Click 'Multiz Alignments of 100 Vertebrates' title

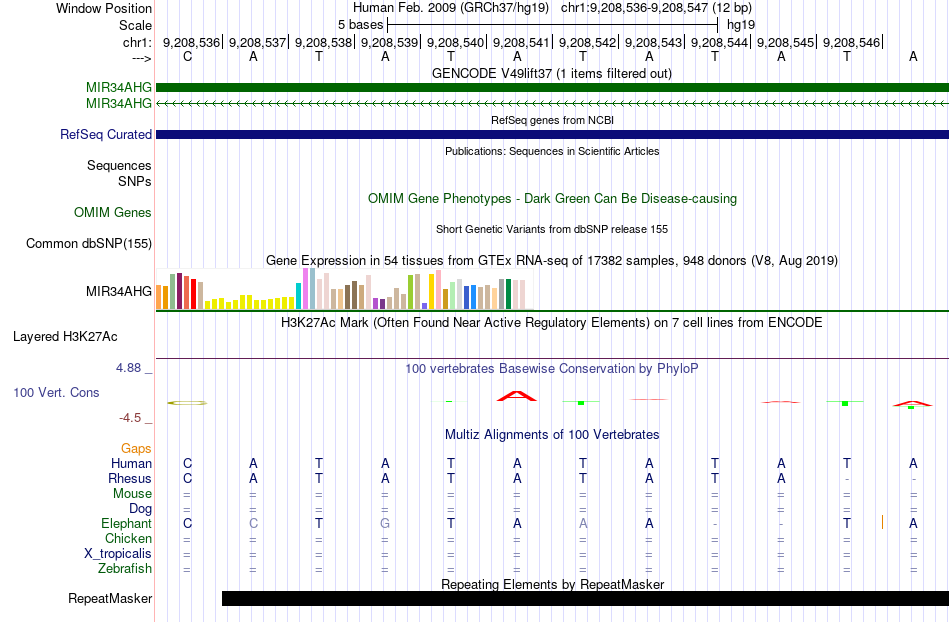pyautogui.click(x=552, y=434)
